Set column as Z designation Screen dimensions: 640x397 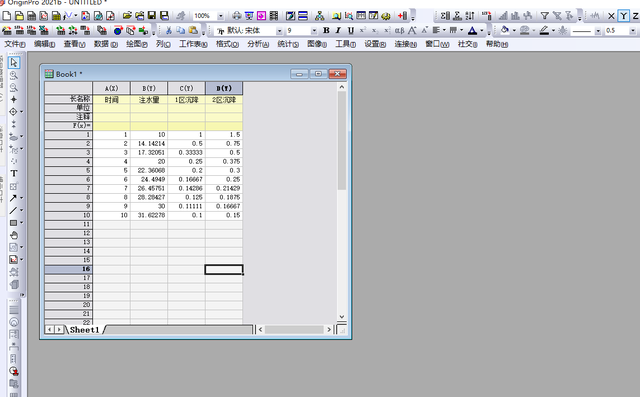(x=635, y=16)
